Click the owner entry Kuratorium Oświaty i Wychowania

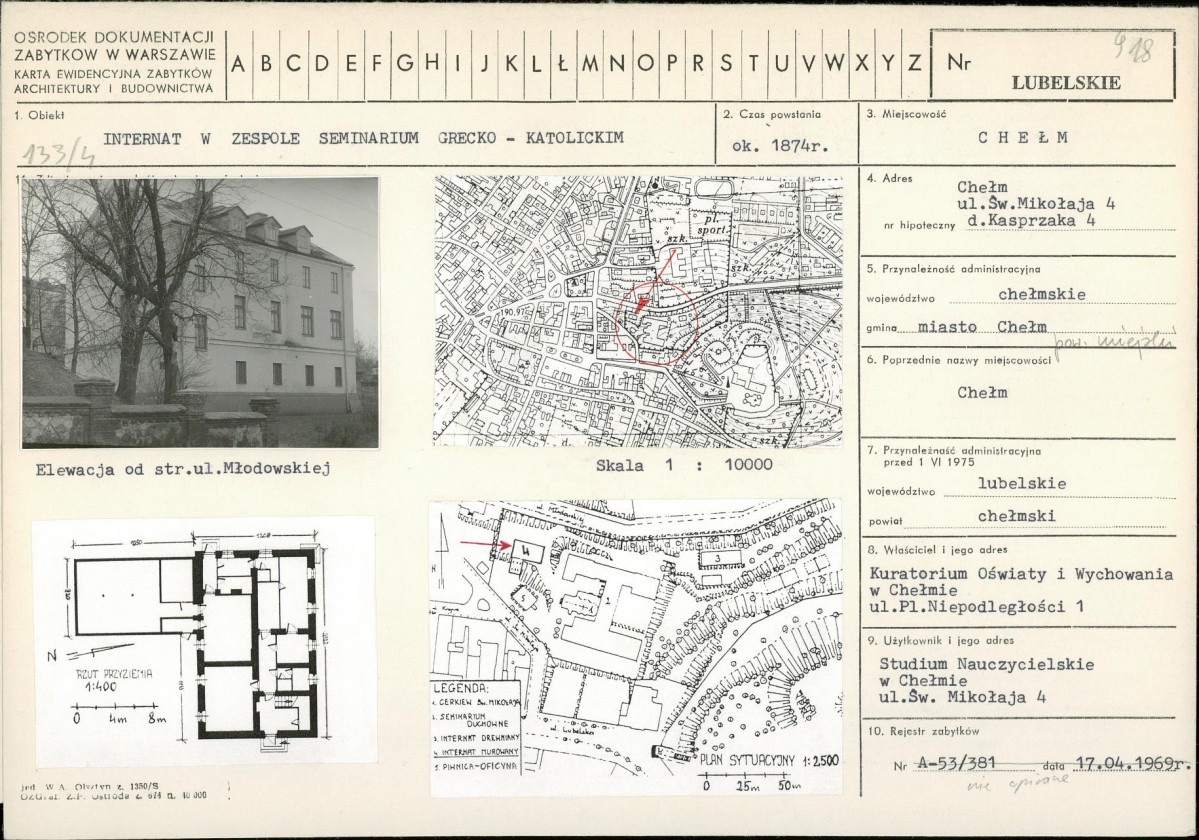click(x=1020, y=574)
